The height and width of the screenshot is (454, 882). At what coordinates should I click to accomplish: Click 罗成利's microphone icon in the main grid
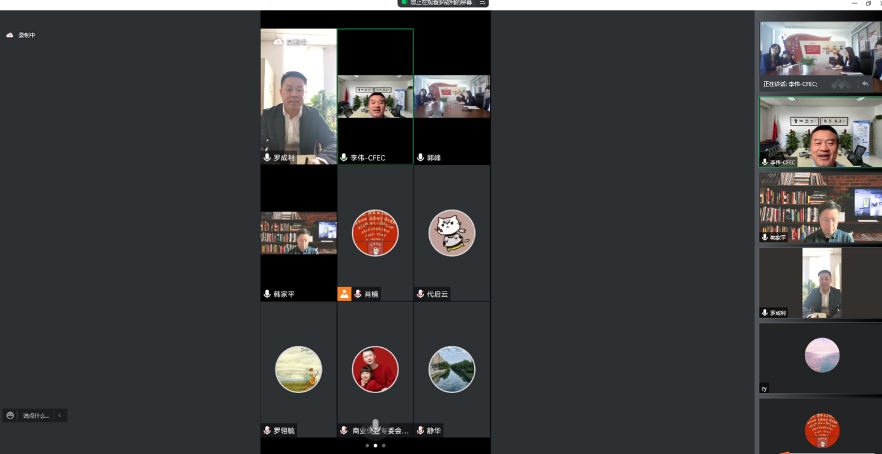[x=267, y=158]
